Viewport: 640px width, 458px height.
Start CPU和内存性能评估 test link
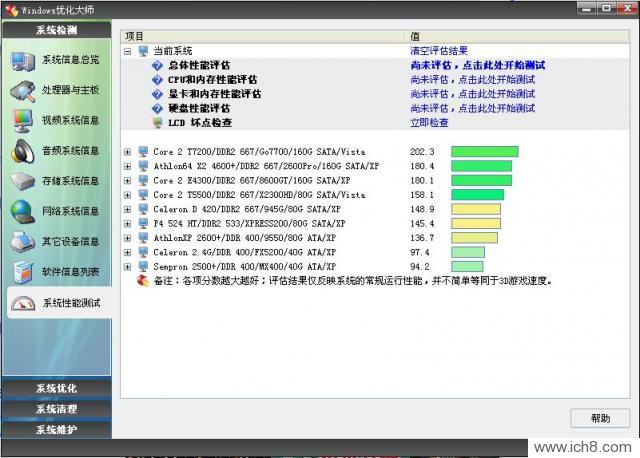pos(473,80)
